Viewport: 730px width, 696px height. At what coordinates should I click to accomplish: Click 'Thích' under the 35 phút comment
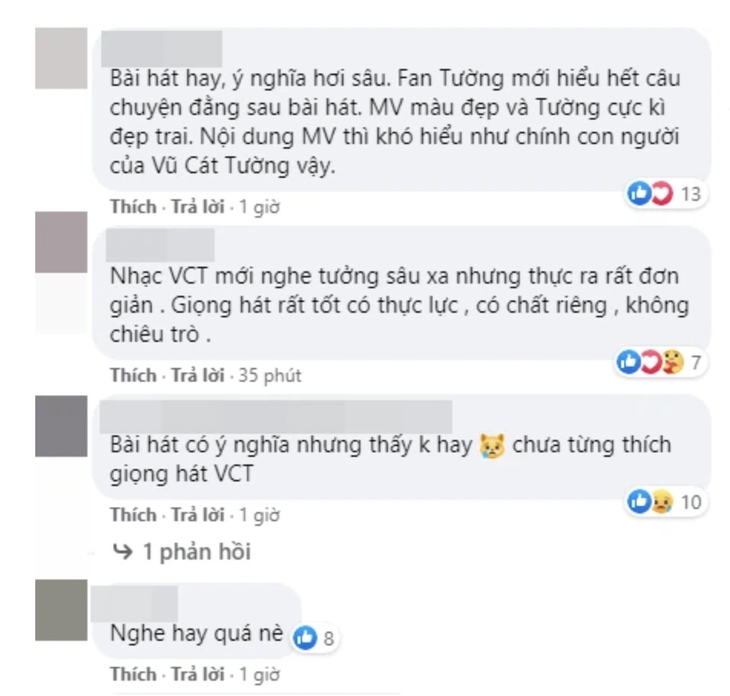click(x=133, y=375)
